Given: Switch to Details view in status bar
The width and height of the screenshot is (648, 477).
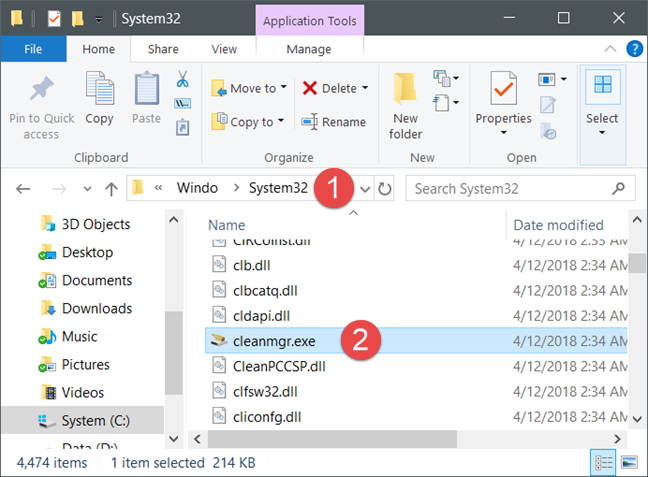Looking at the screenshot, I should click(x=603, y=463).
